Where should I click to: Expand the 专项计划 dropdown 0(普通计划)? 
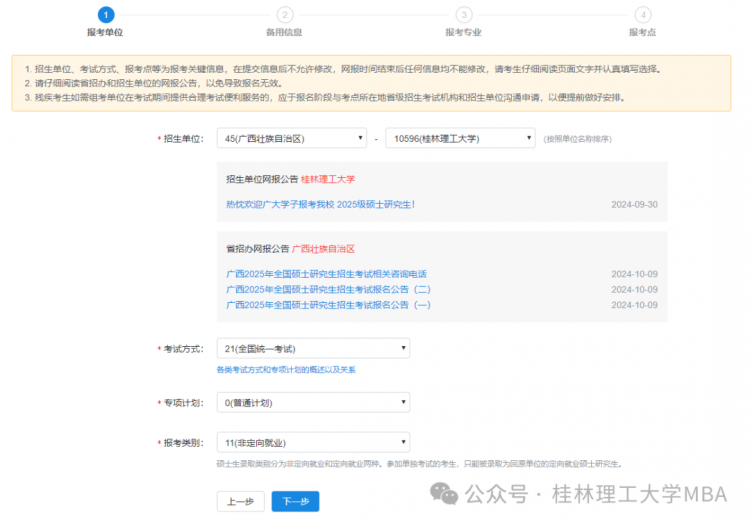pos(313,403)
